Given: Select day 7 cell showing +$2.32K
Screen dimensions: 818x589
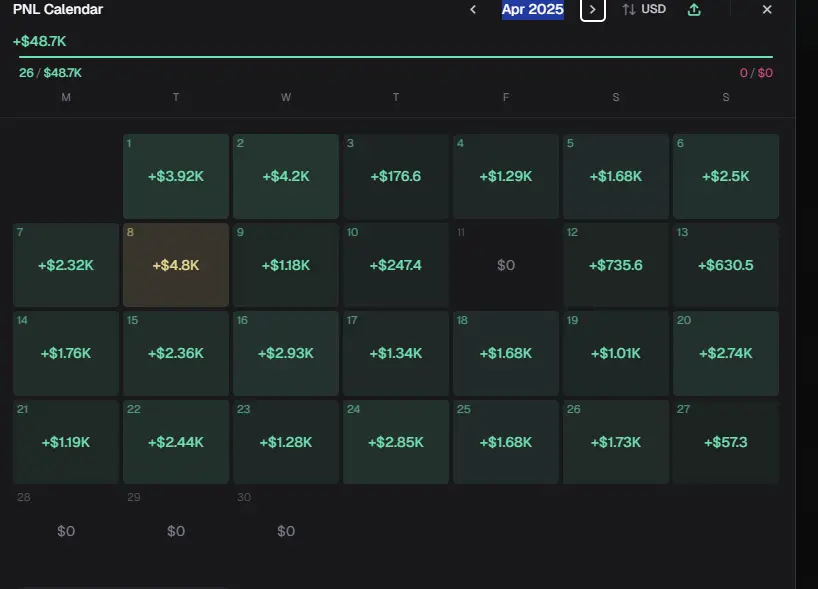Looking at the screenshot, I should point(66,265).
